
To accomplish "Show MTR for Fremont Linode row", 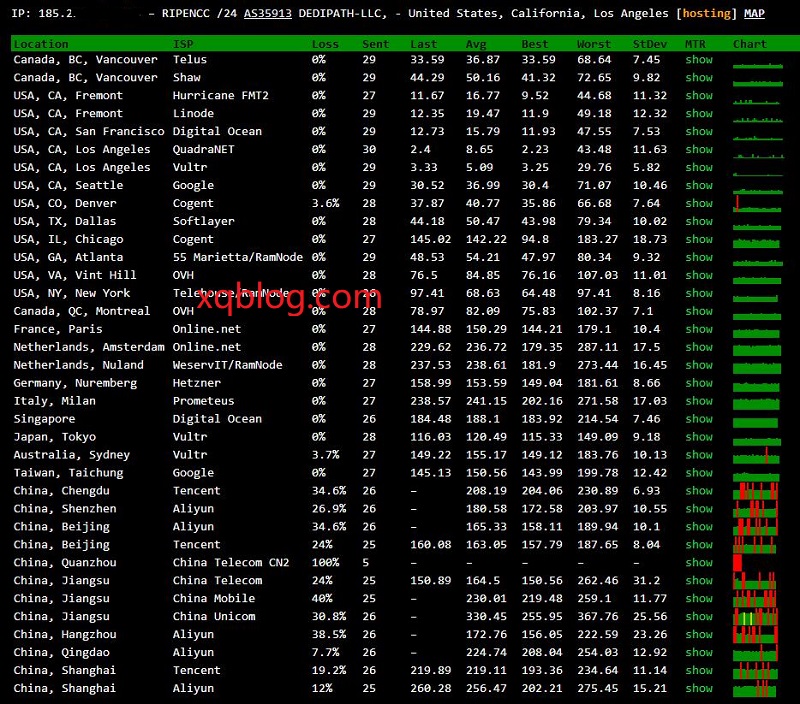I will (x=698, y=113).
